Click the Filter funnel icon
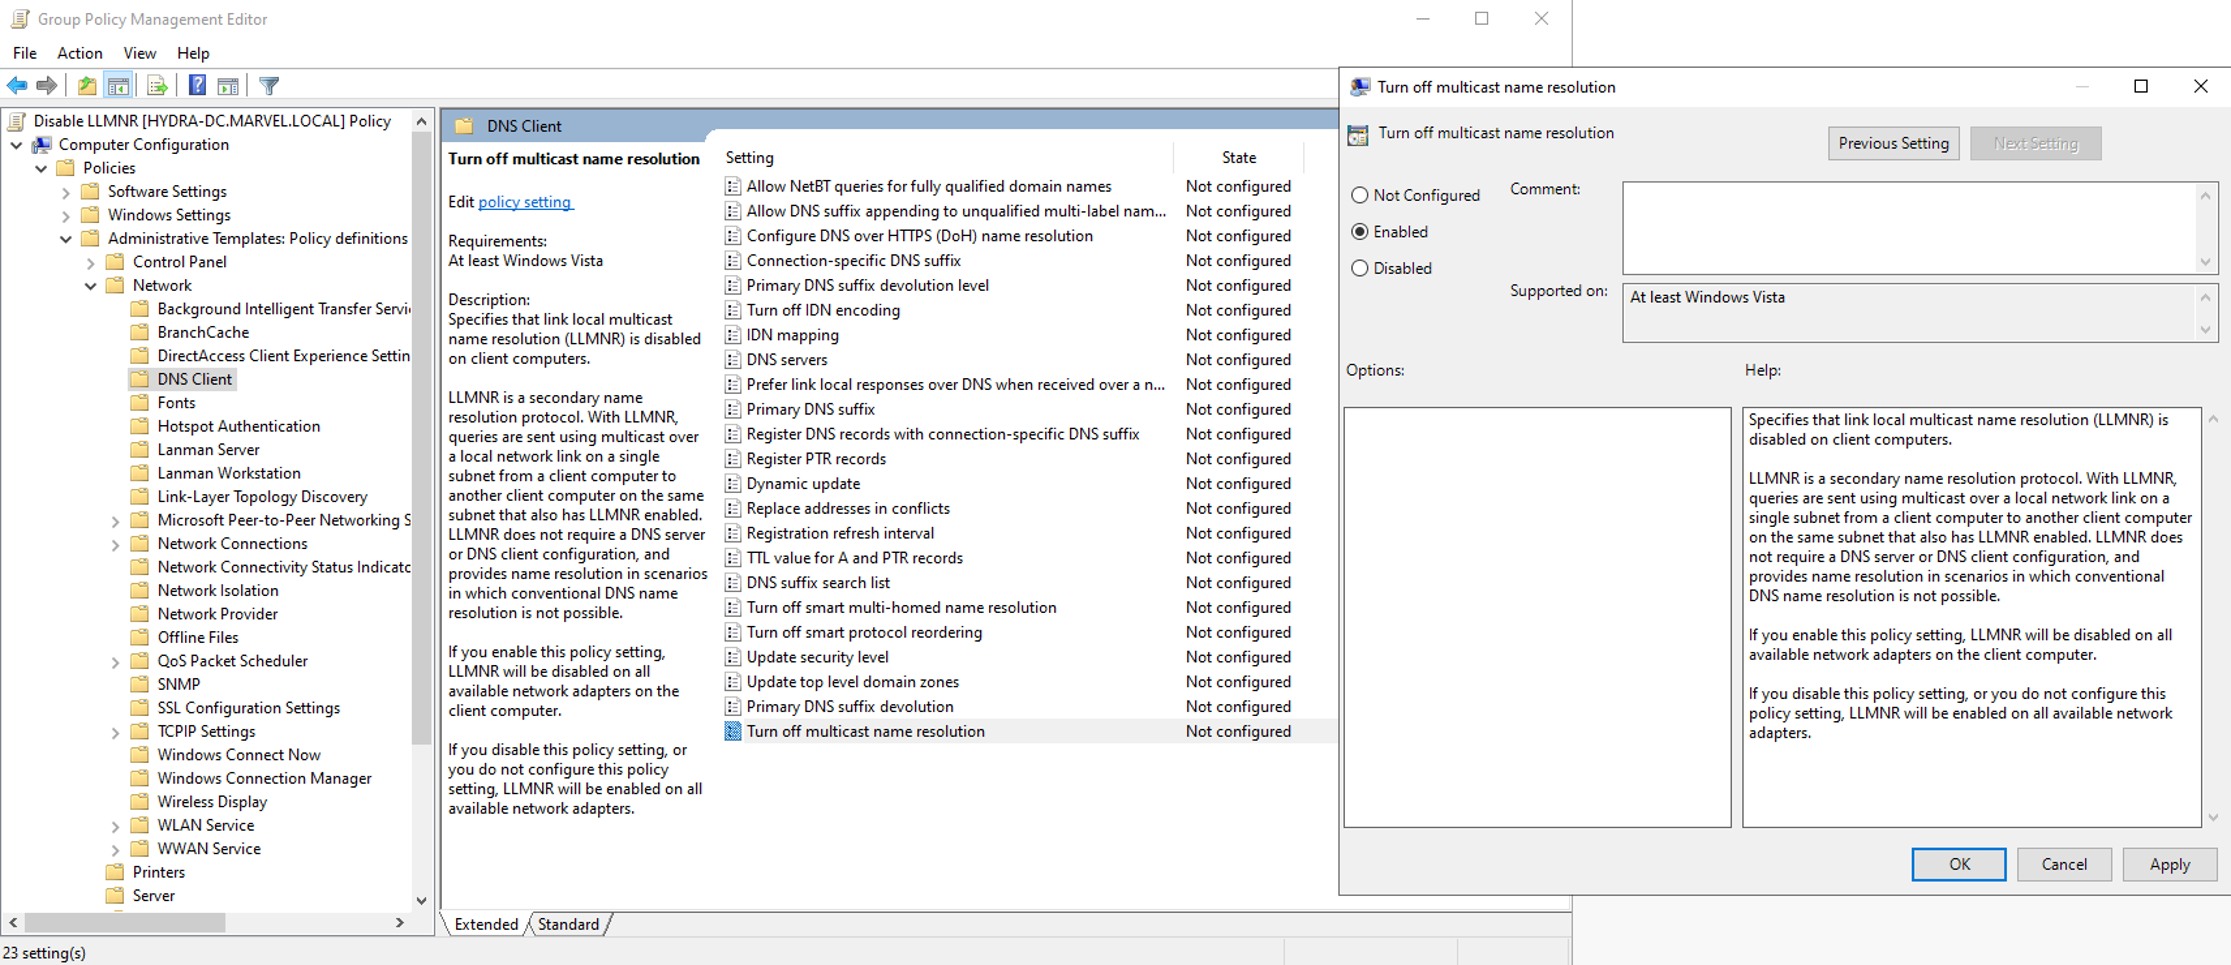This screenshot has height=965, width=2231. [269, 86]
